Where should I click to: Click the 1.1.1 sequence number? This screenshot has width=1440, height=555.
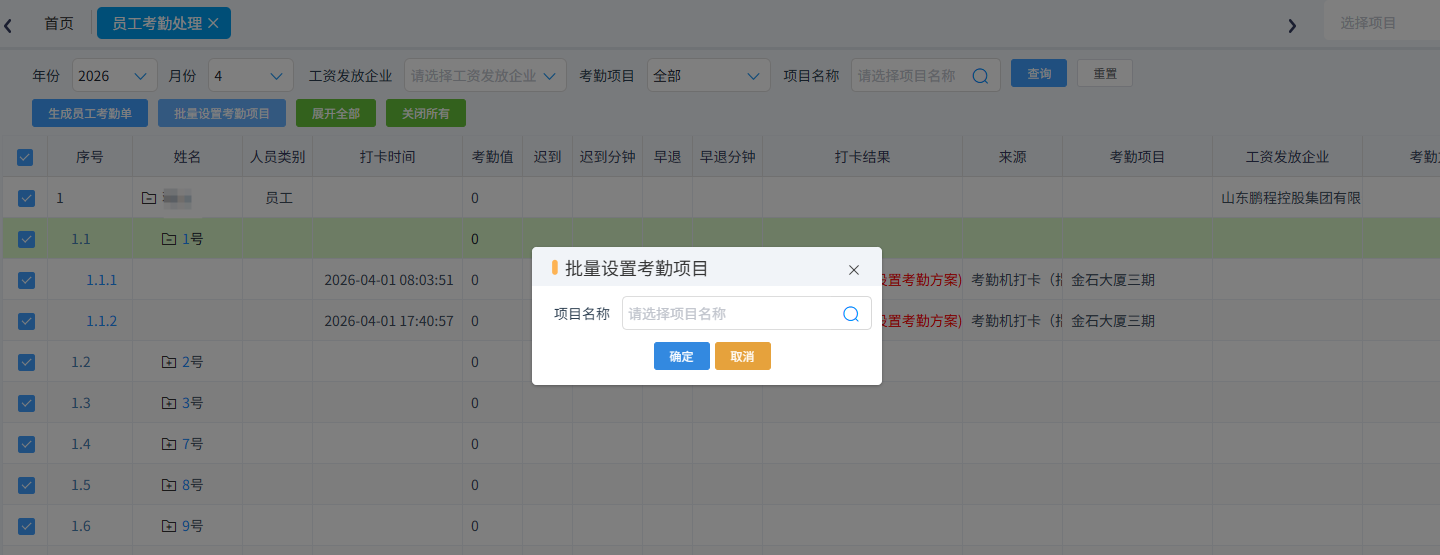click(102, 280)
